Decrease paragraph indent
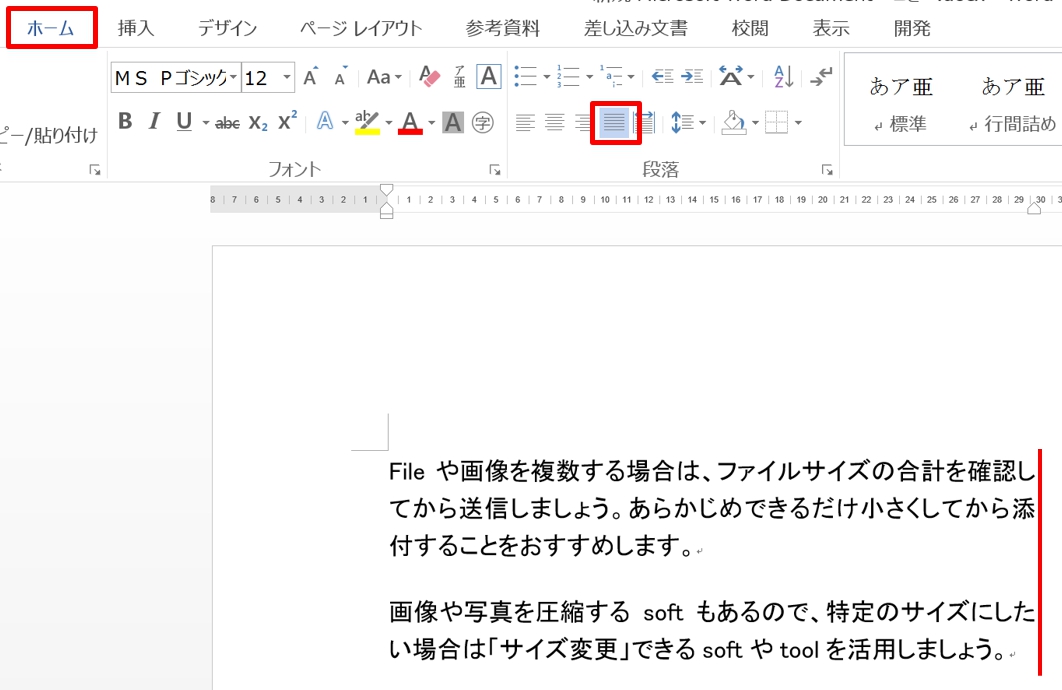The width and height of the screenshot is (1062, 690). pyautogui.click(x=662, y=77)
